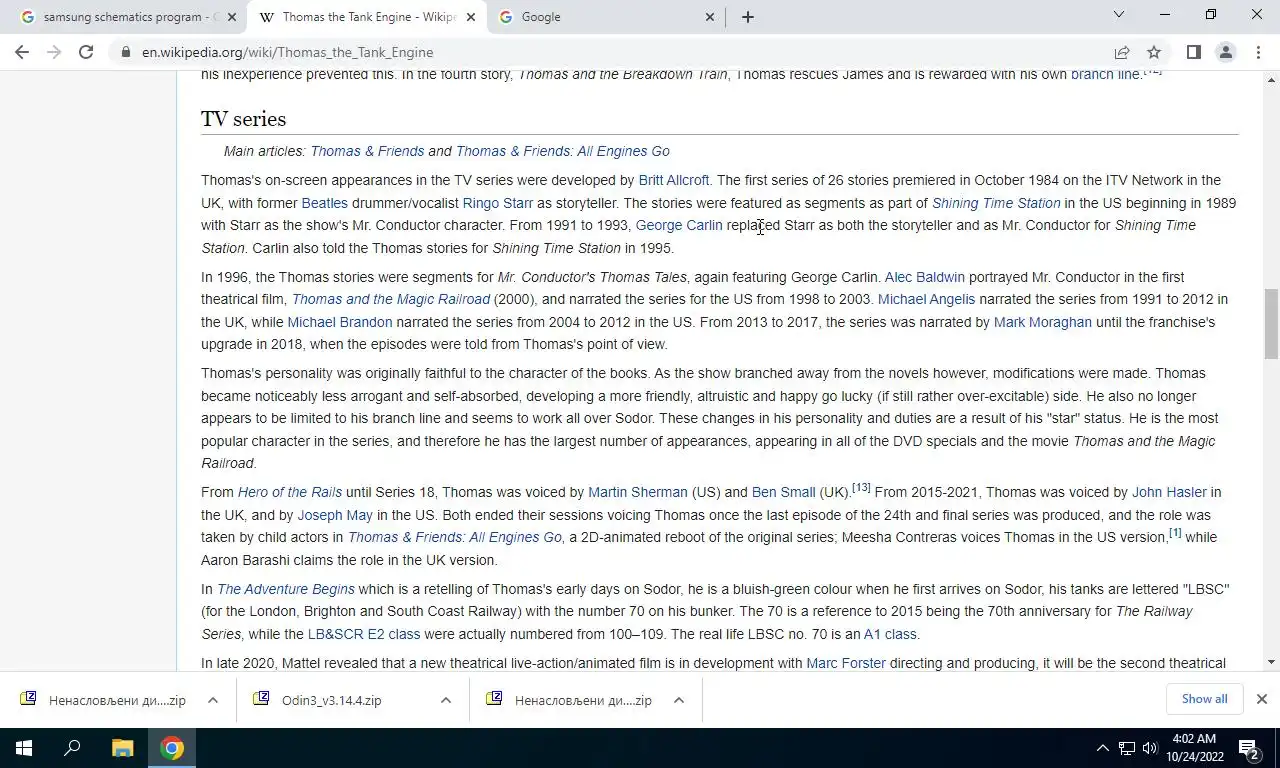The image size is (1280, 768).
Task: Open File Explorer from taskbar
Action: [122, 748]
